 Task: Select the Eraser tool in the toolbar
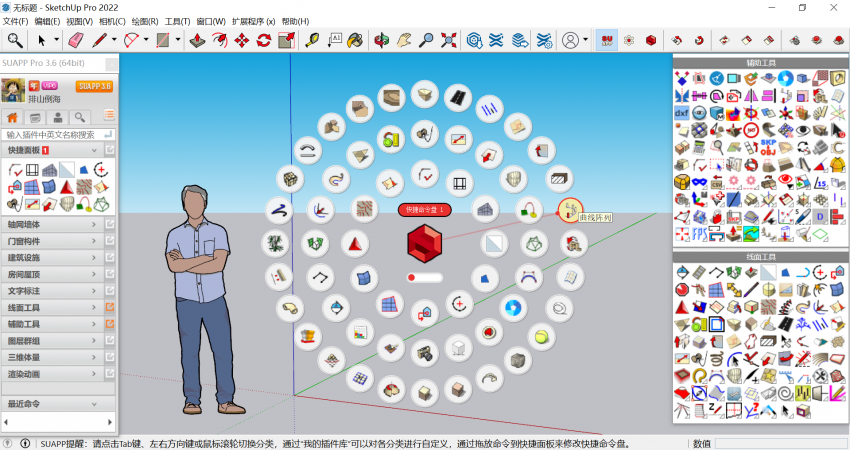(x=76, y=40)
